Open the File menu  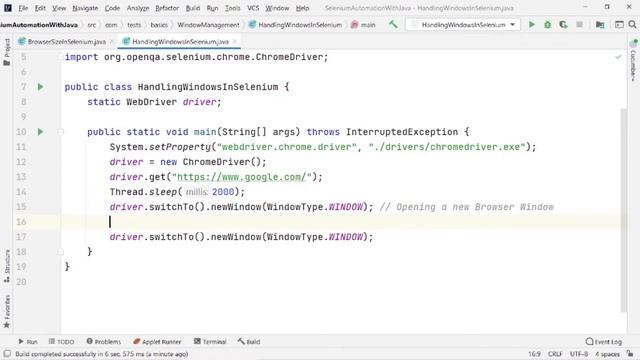click(23, 8)
